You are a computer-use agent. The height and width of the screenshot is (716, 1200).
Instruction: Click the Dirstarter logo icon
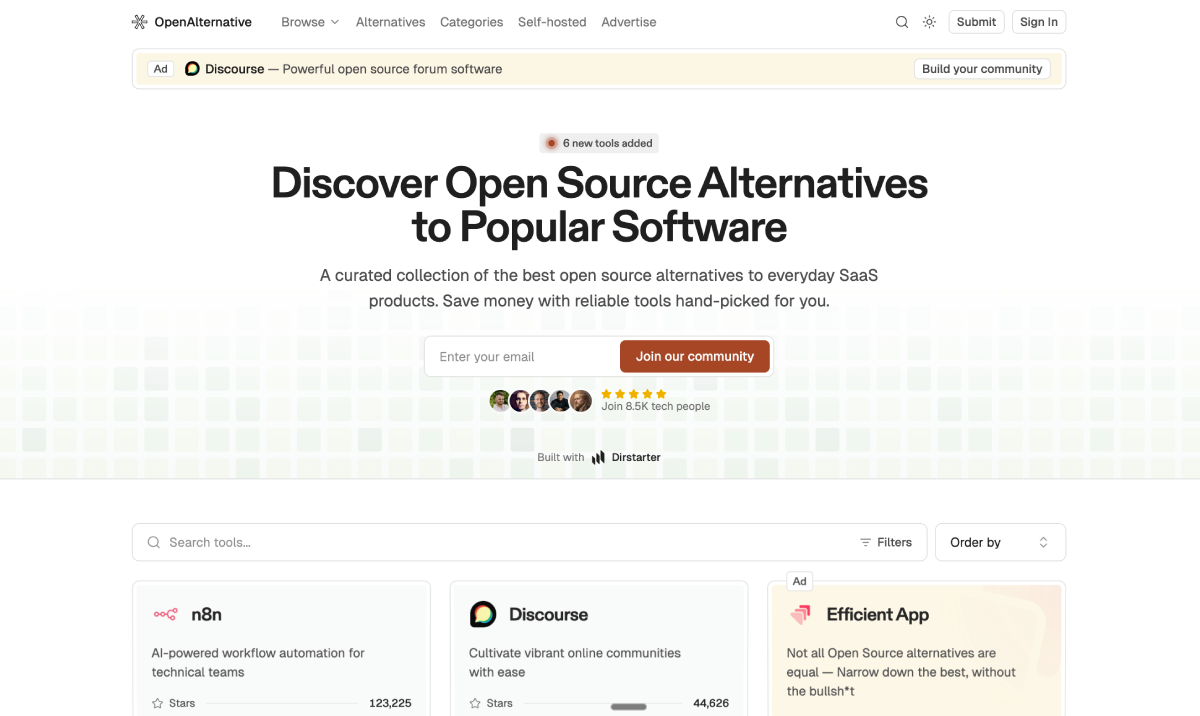point(598,458)
